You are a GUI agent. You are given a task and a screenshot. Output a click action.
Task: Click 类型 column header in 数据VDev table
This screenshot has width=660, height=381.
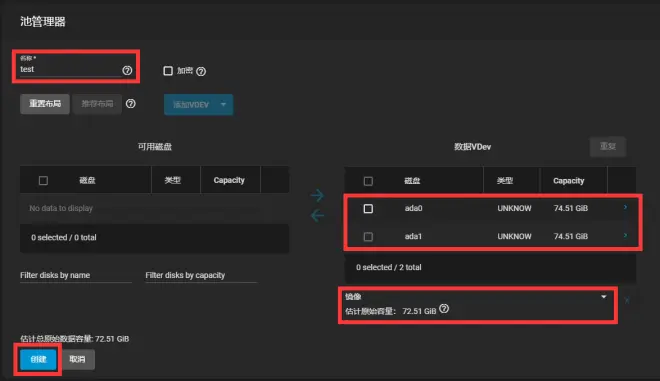[x=505, y=181]
